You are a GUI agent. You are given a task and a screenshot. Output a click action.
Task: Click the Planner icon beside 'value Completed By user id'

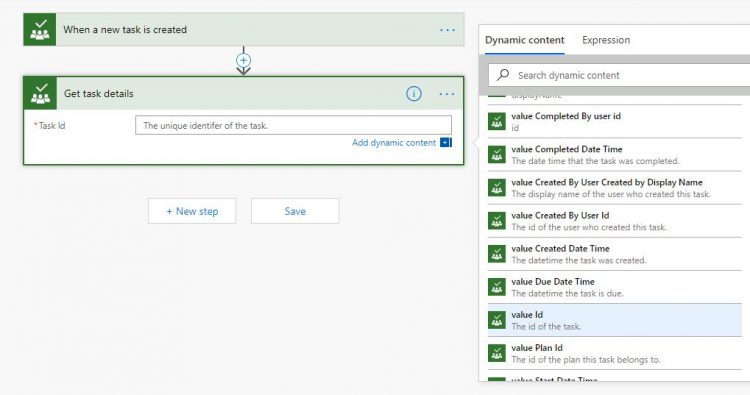[x=497, y=121]
